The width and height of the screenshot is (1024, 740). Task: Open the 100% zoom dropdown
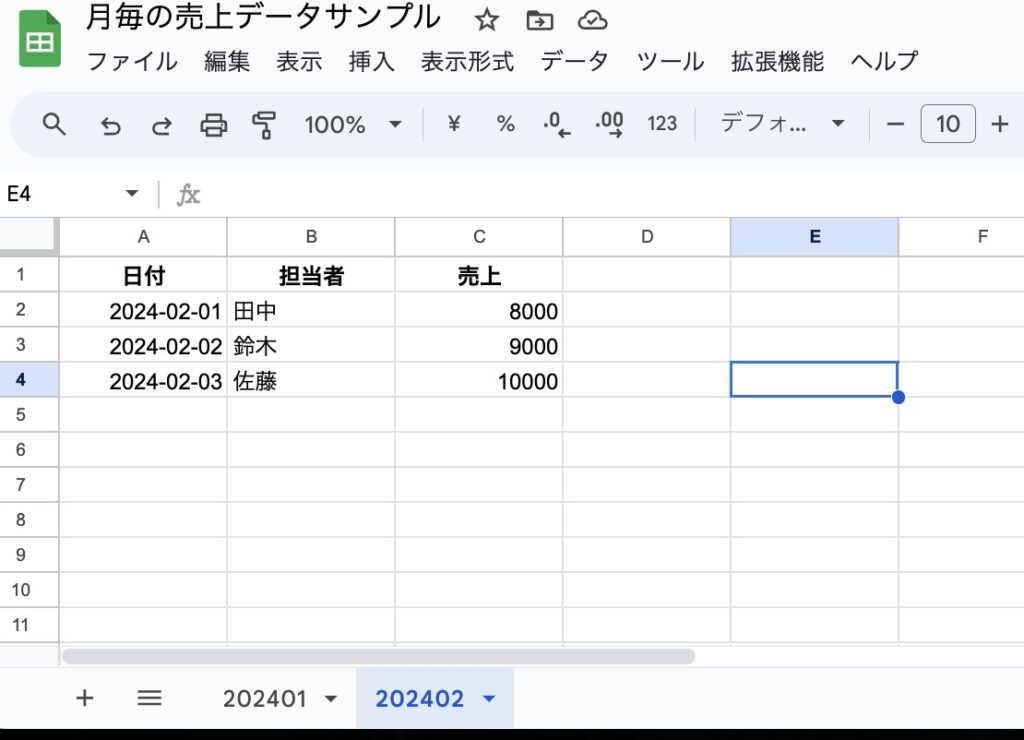point(352,124)
